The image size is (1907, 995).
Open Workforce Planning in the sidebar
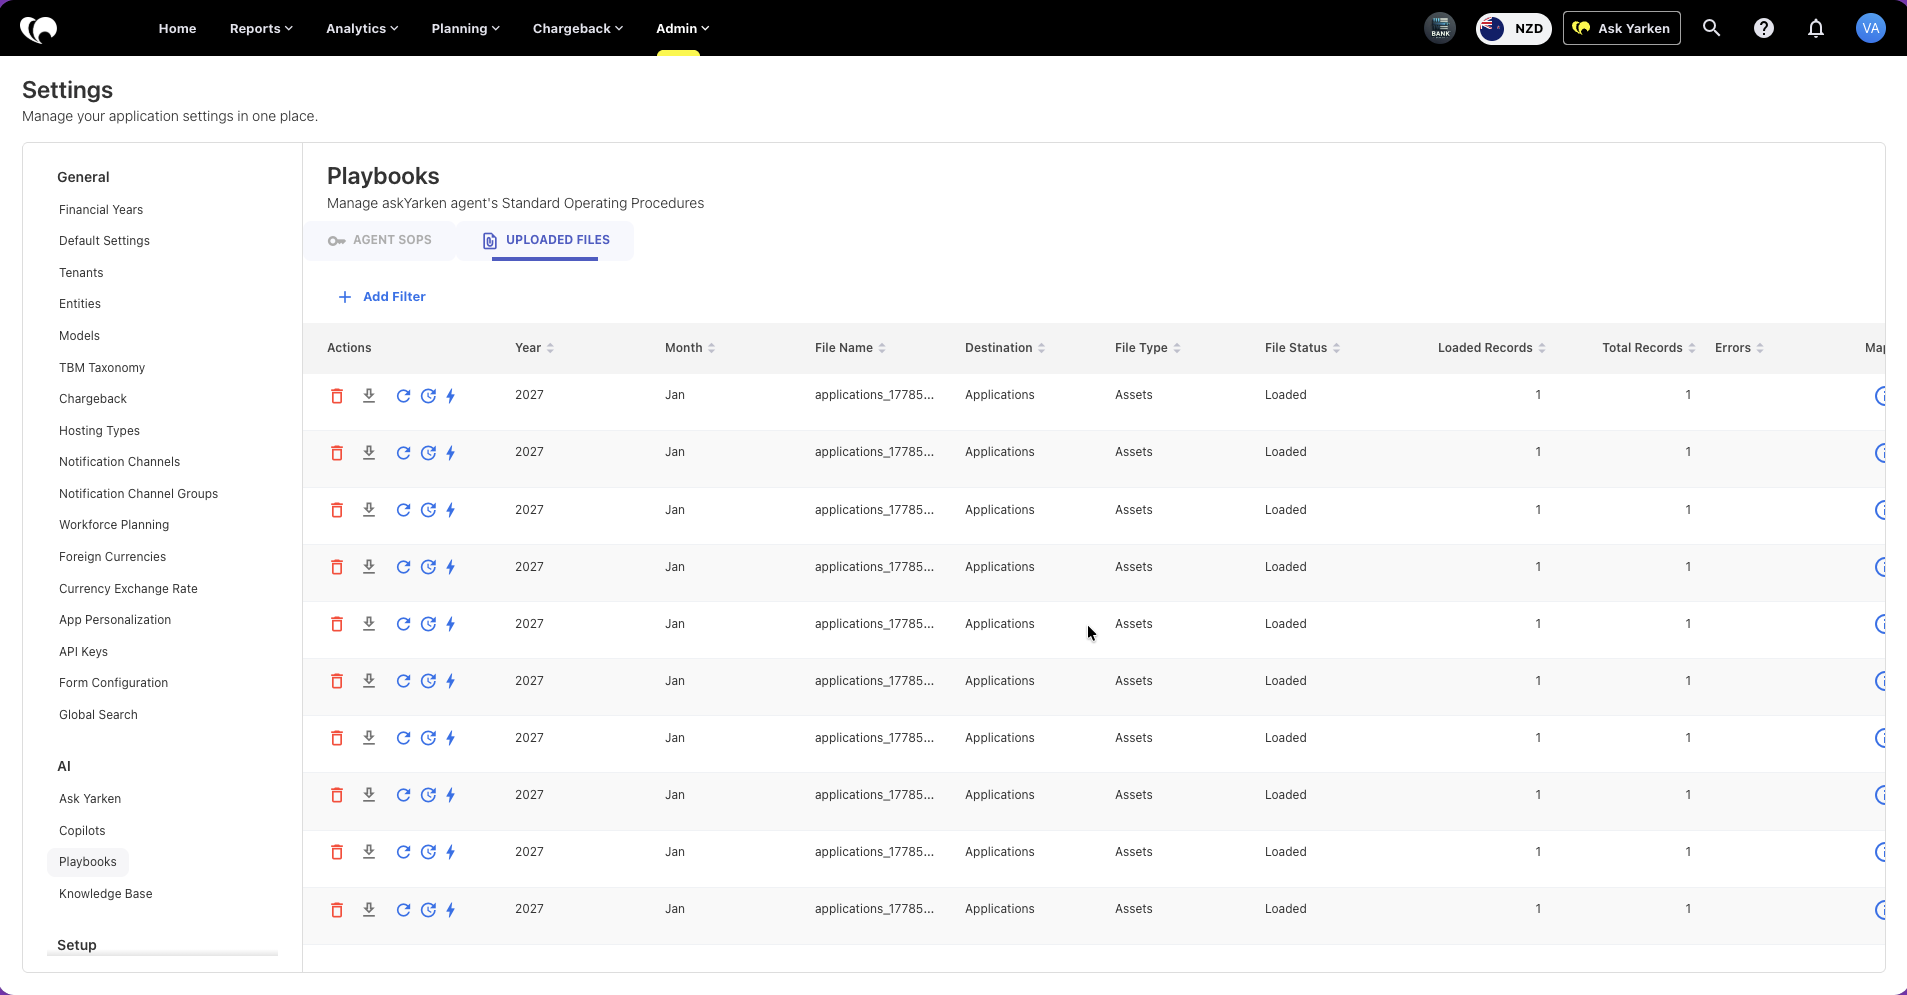click(x=114, y=525)
